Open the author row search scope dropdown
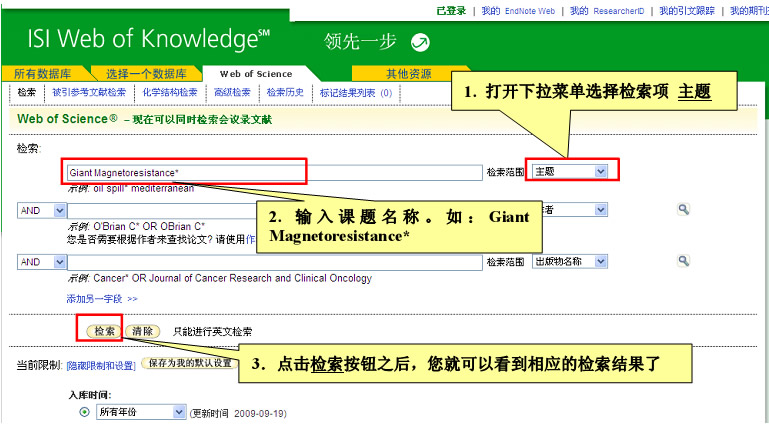Viewport: 769px width, 434px height. (x=575, y=210)
